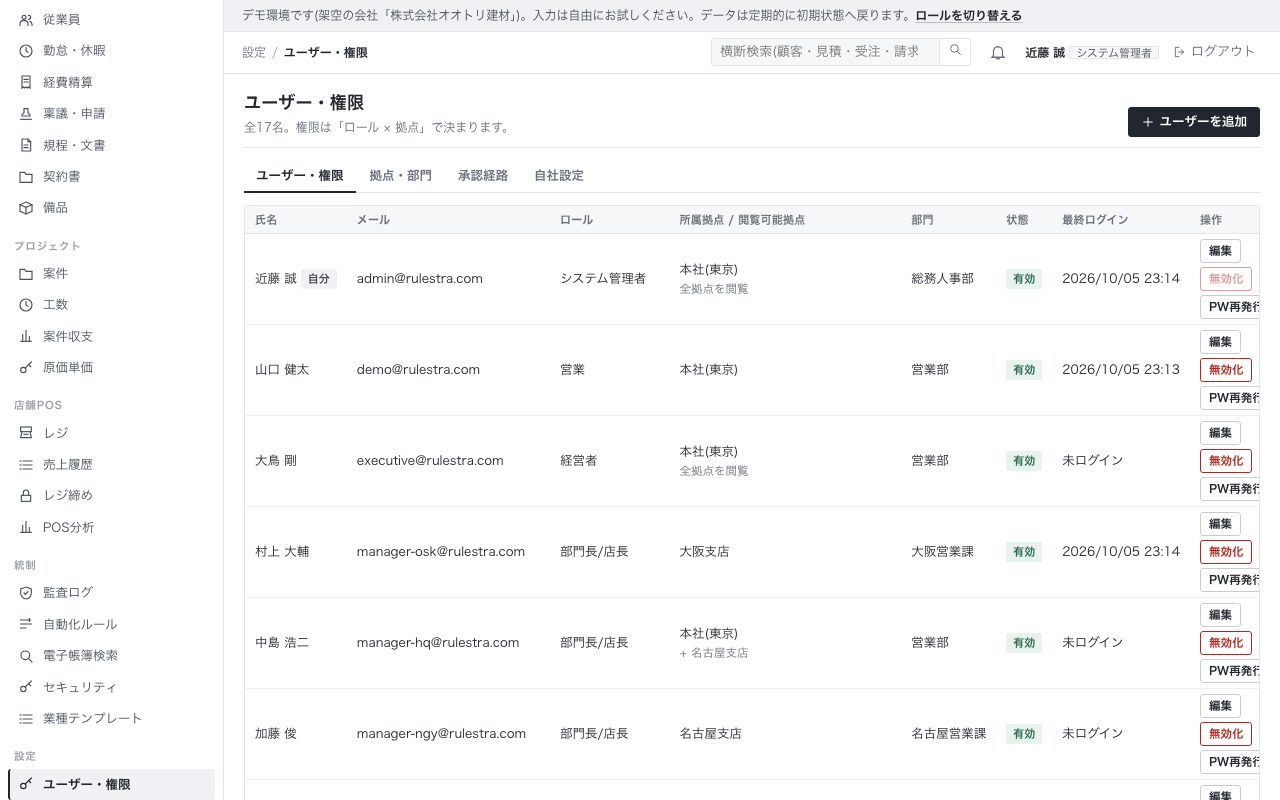Click the 案件収支 chart icon

26,336
